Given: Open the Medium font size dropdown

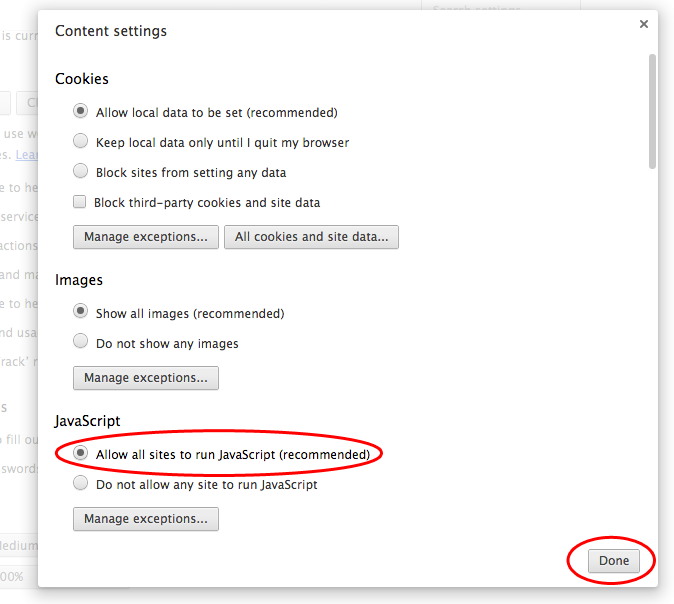Looking at the screenshot, I should coord(18,546).
